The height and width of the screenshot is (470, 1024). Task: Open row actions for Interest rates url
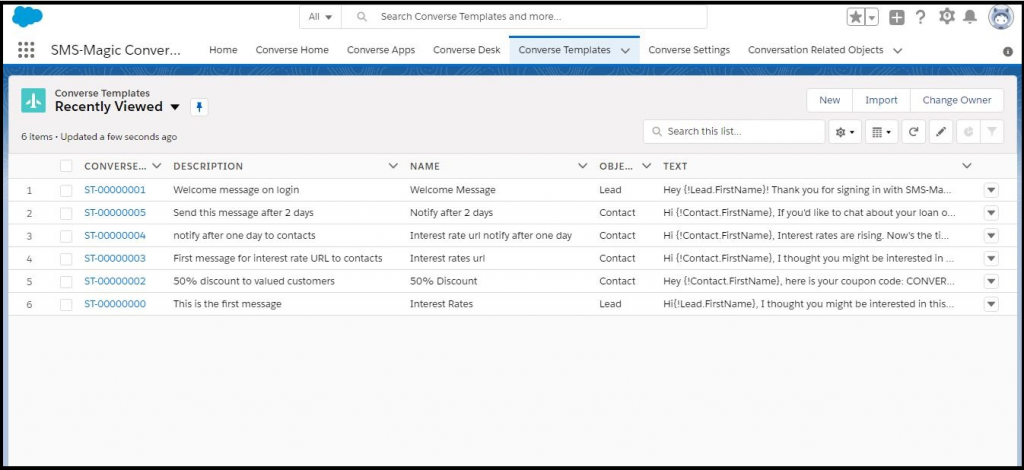991,258
